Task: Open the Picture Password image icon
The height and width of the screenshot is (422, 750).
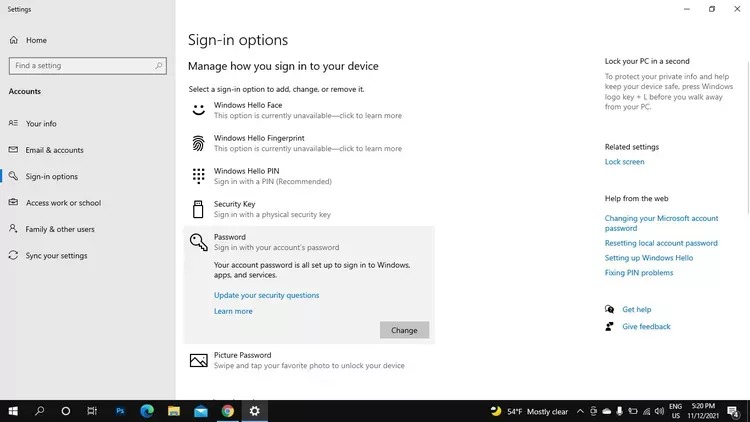Action: click(199, 360)
